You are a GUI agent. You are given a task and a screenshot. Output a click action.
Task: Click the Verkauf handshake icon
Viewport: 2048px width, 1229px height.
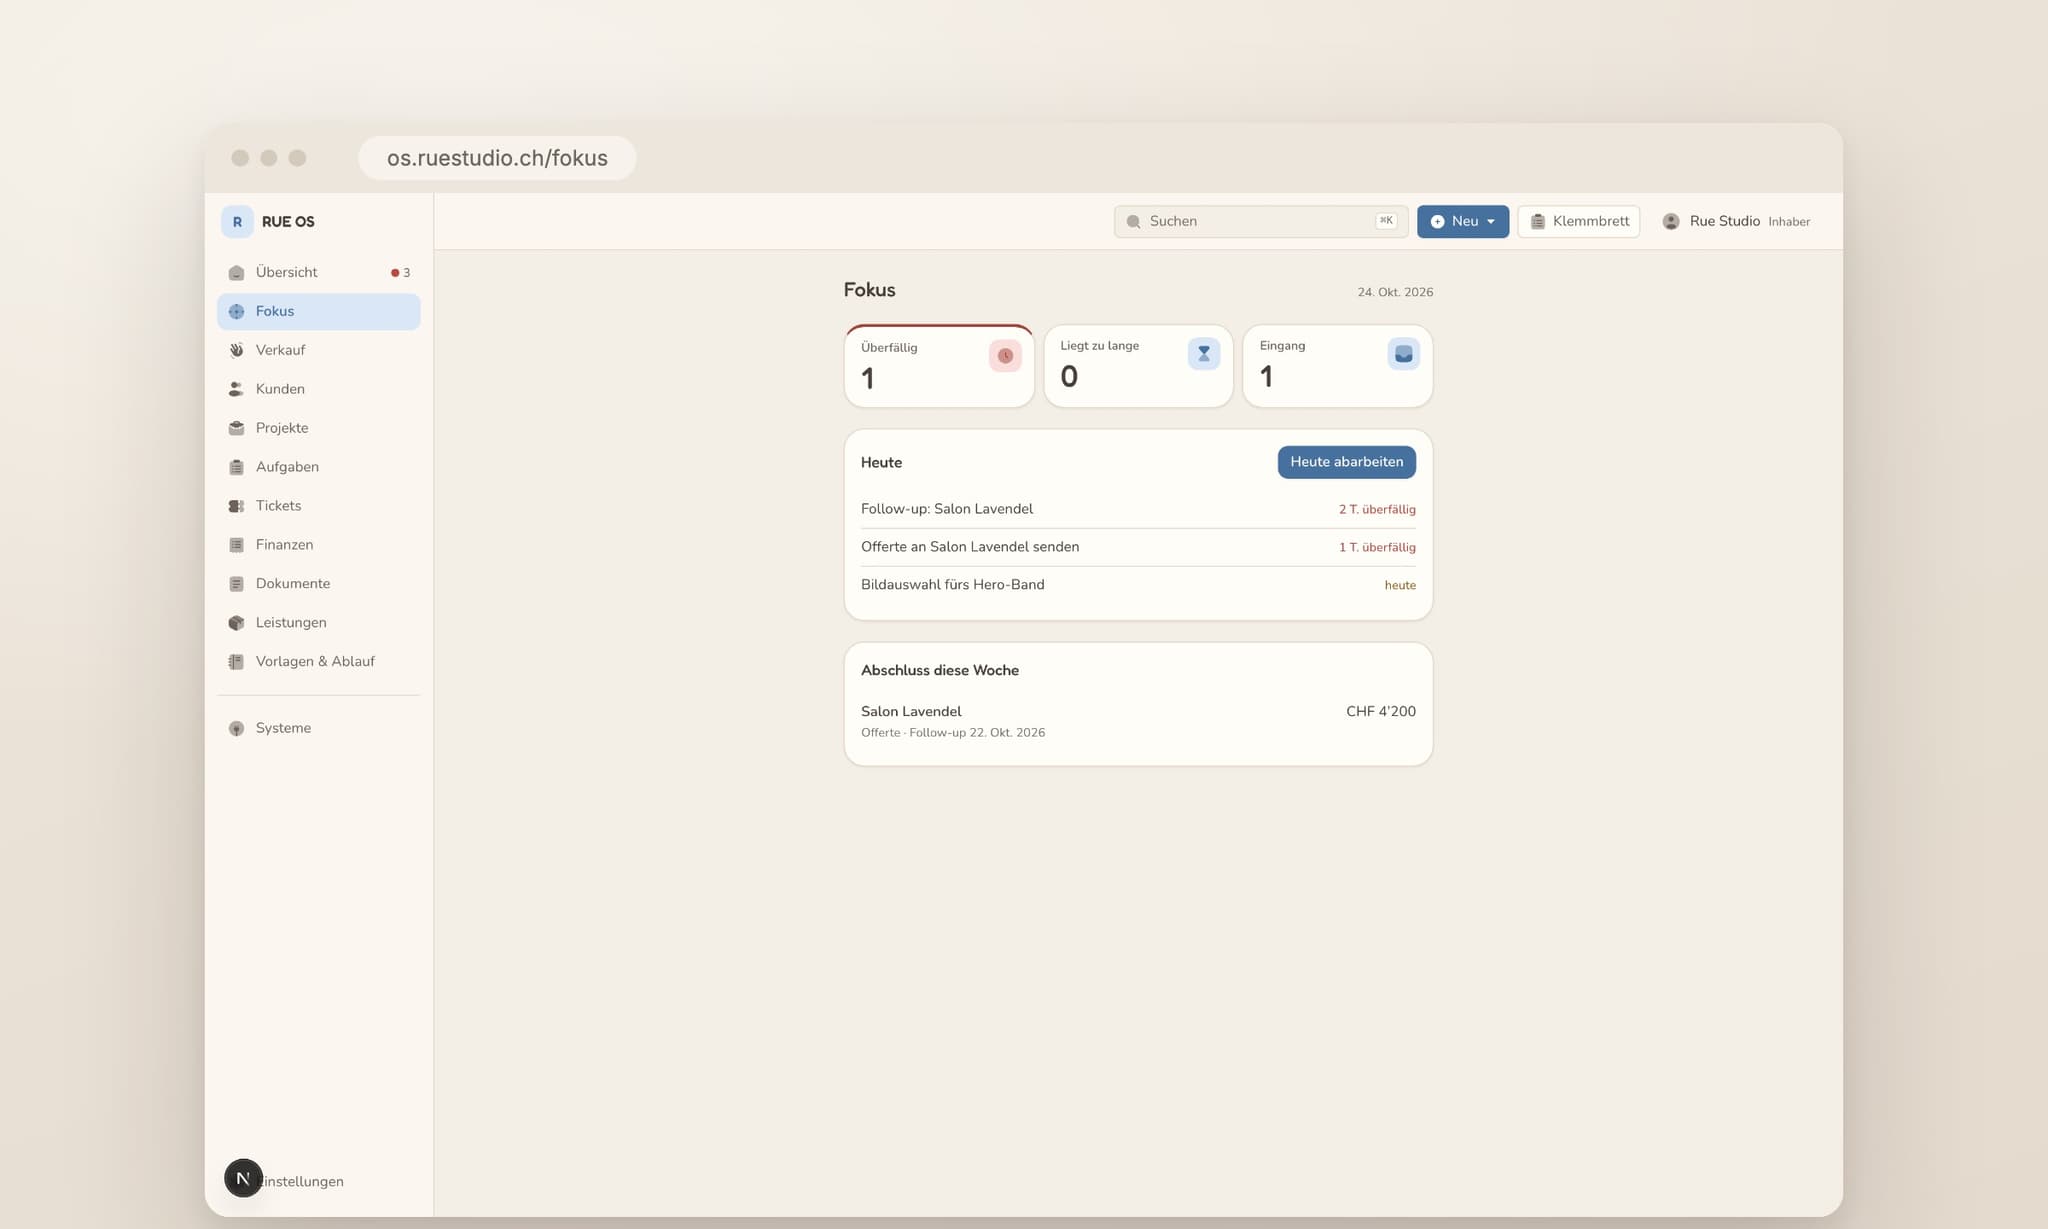tap(236, 351)
